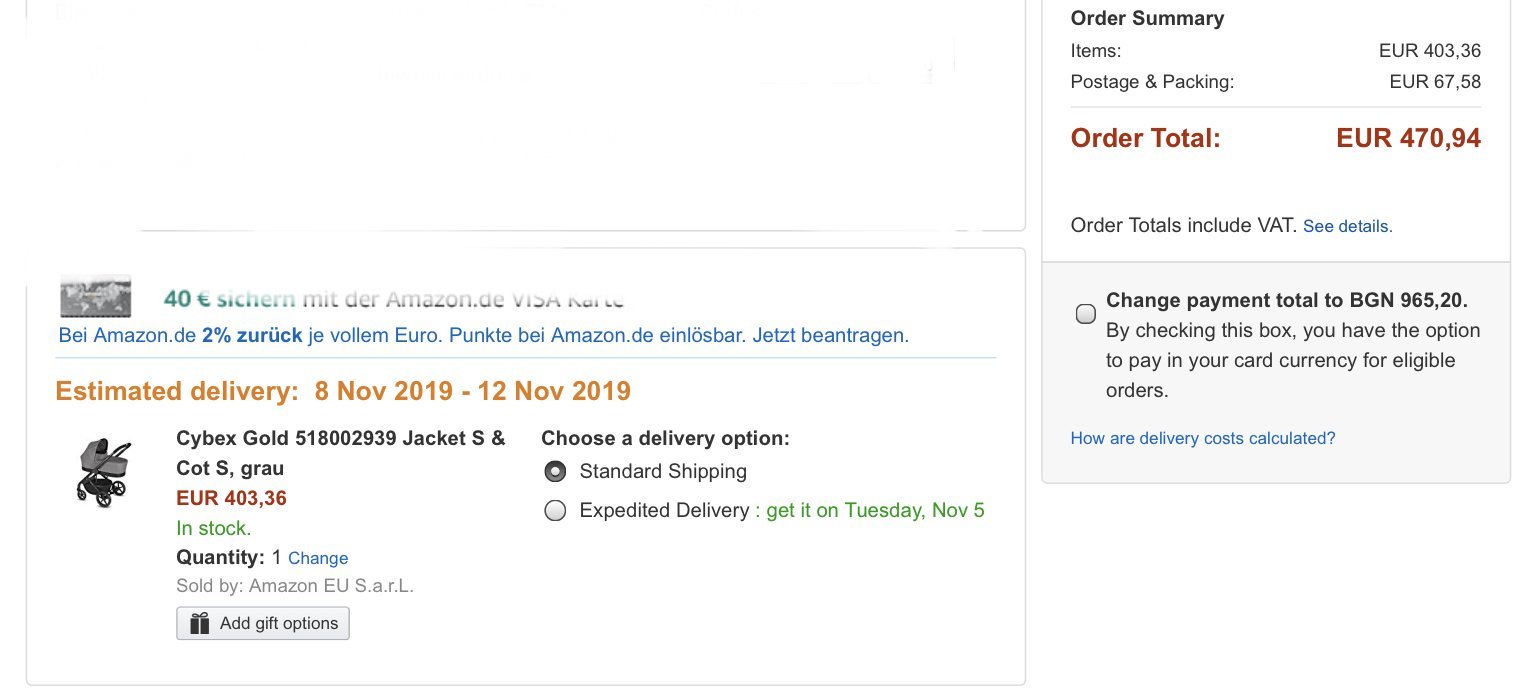1536x695 pixels.
Task: Open the Cybex stroller product thumbnail
Action: pos(103,472)
